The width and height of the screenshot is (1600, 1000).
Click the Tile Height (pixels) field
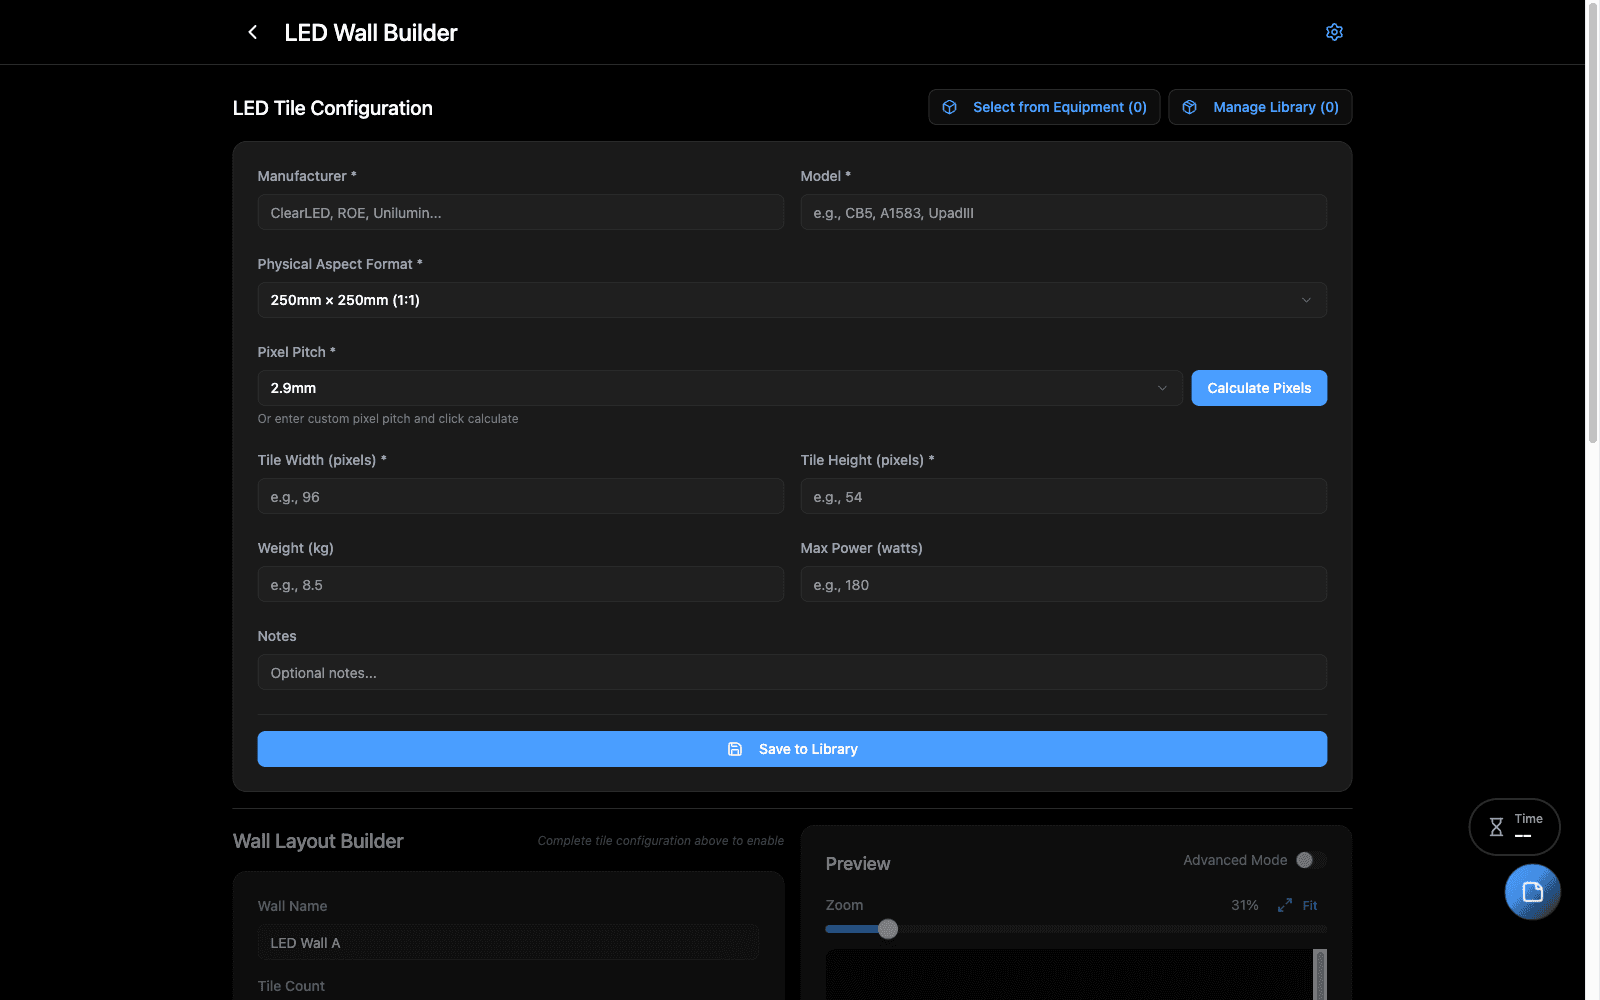(1063, 496)
